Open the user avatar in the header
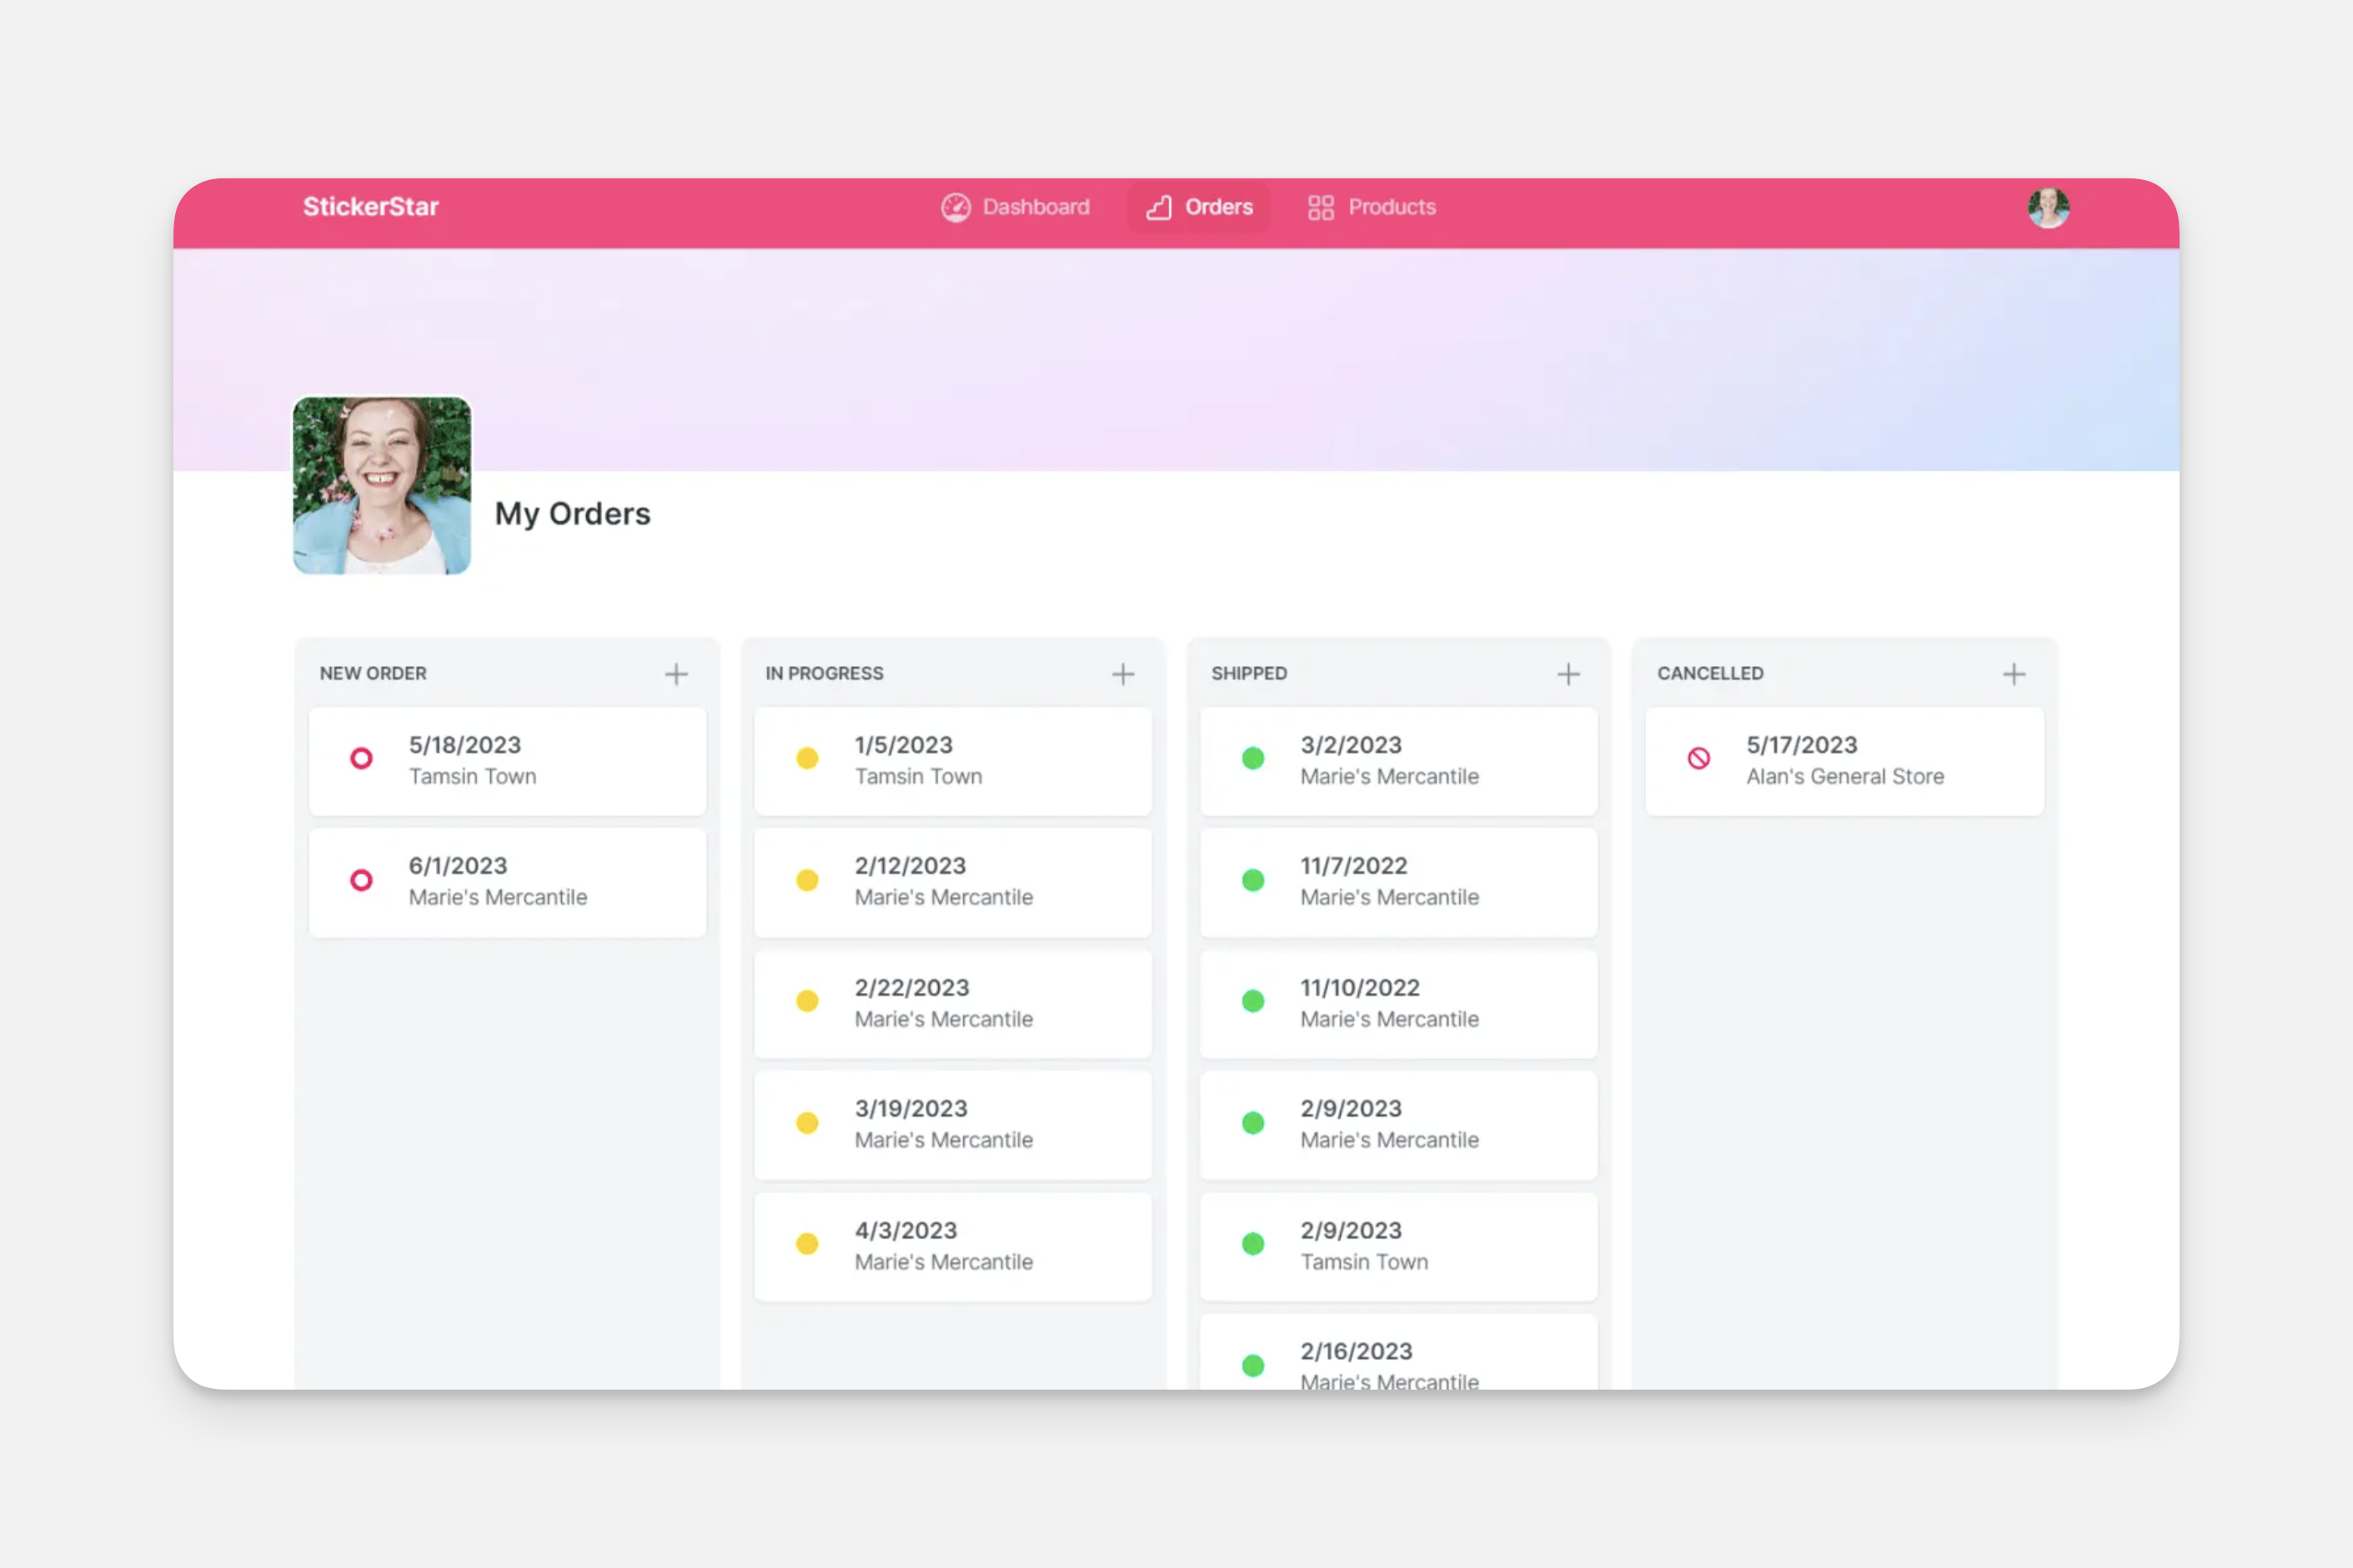This screenshot has height=1568, width=2353. click(x=2048, y=207)
